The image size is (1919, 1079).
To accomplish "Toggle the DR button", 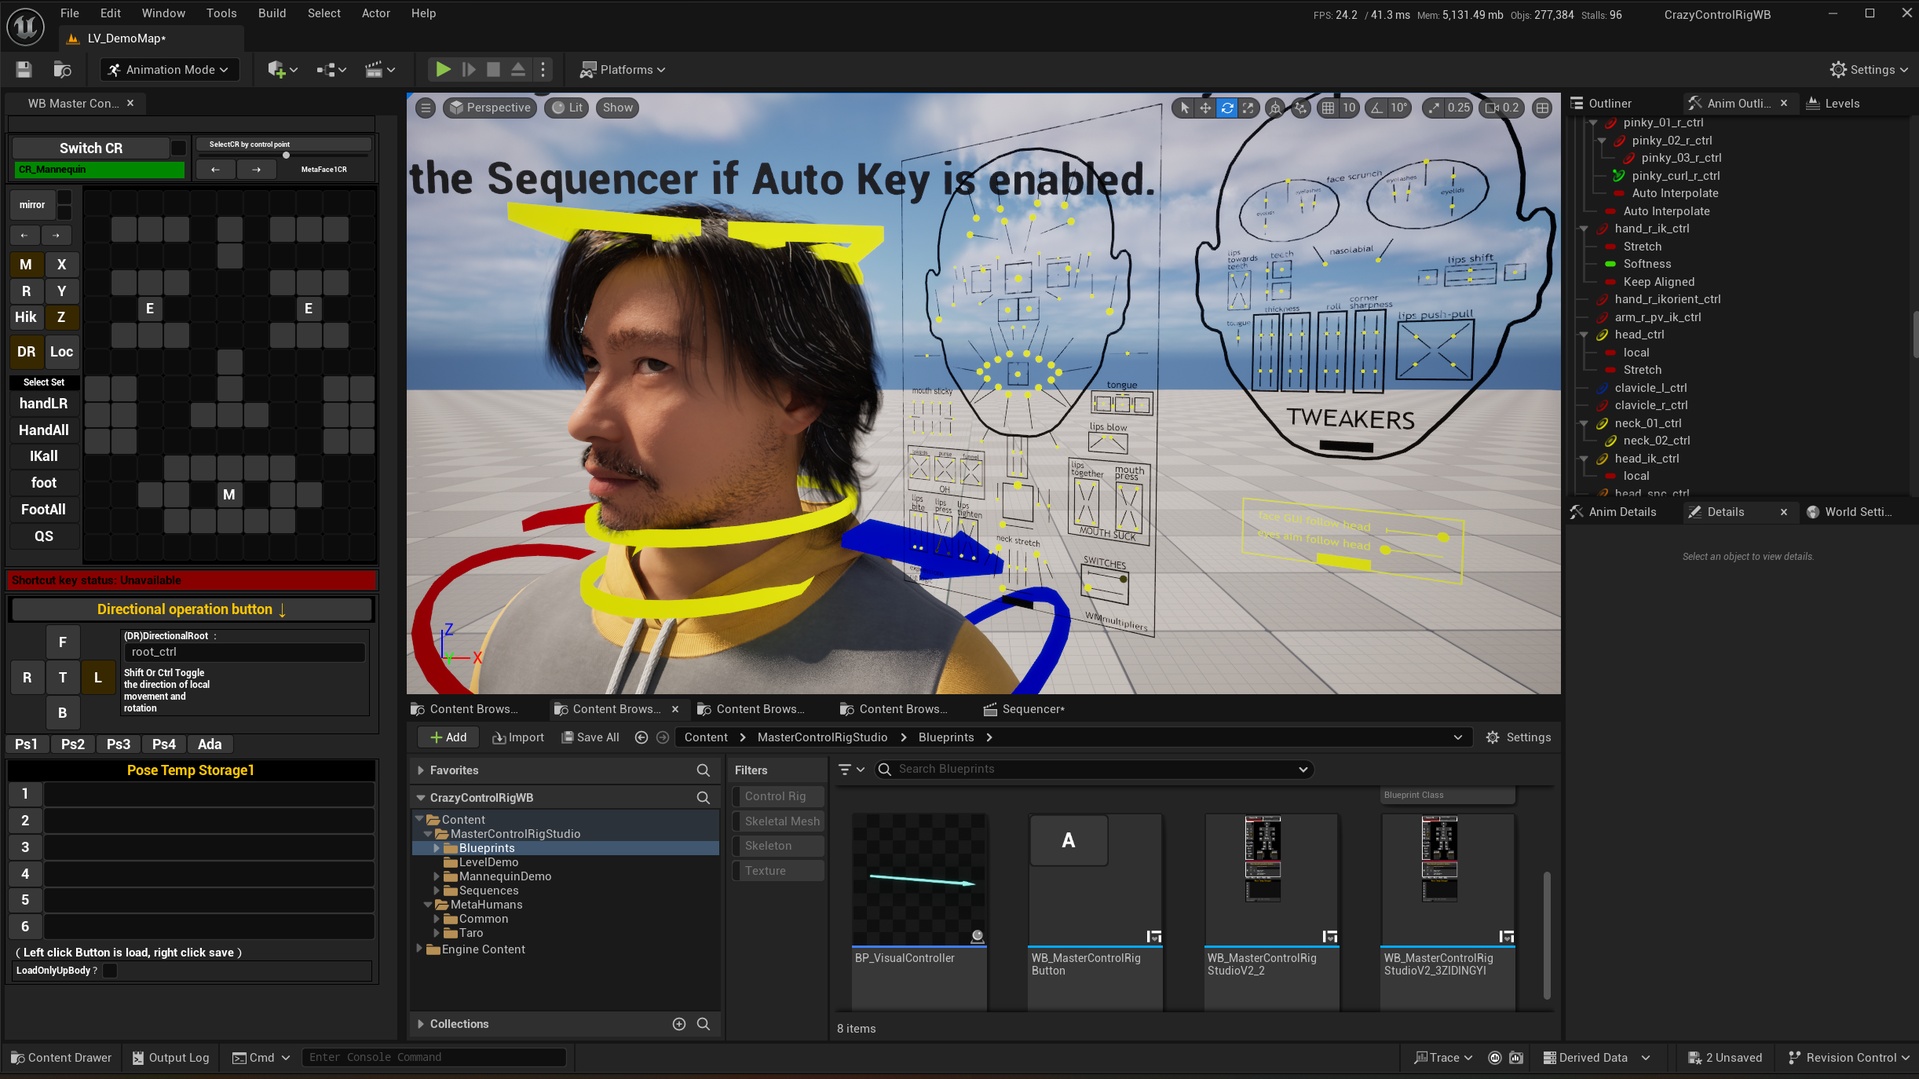I will pyautogui.click(x=26, y=352).
